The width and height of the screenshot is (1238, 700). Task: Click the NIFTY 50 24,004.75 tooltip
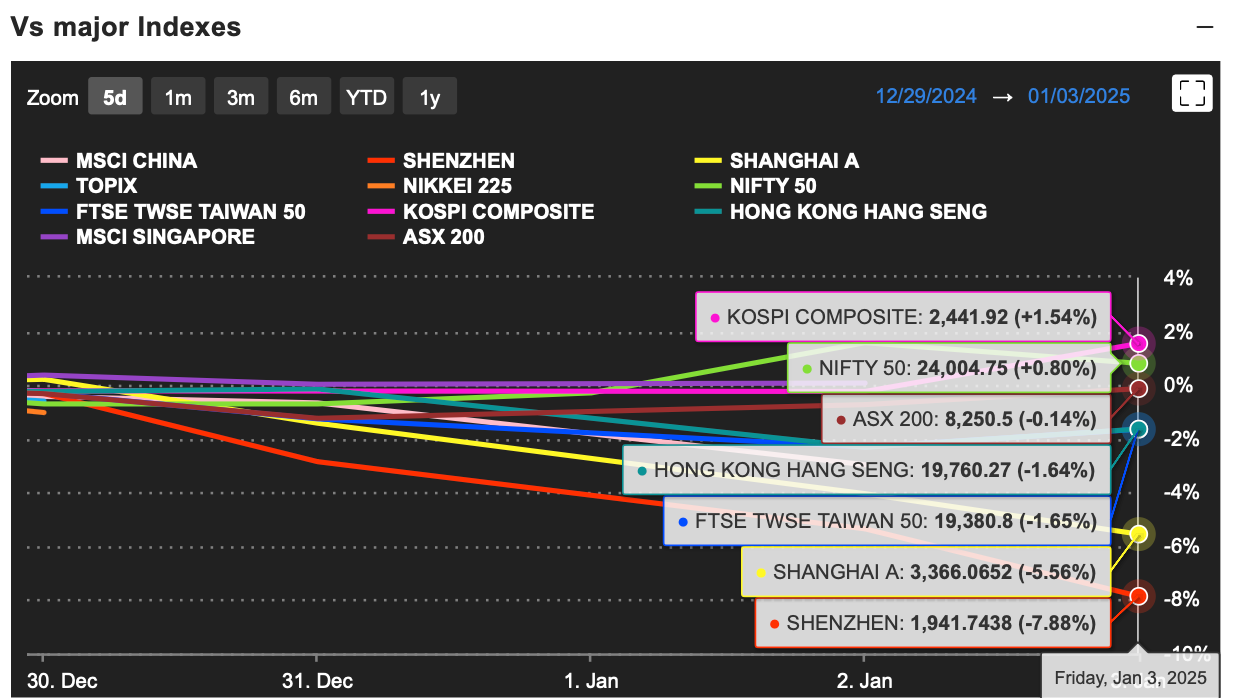(950, 368)
